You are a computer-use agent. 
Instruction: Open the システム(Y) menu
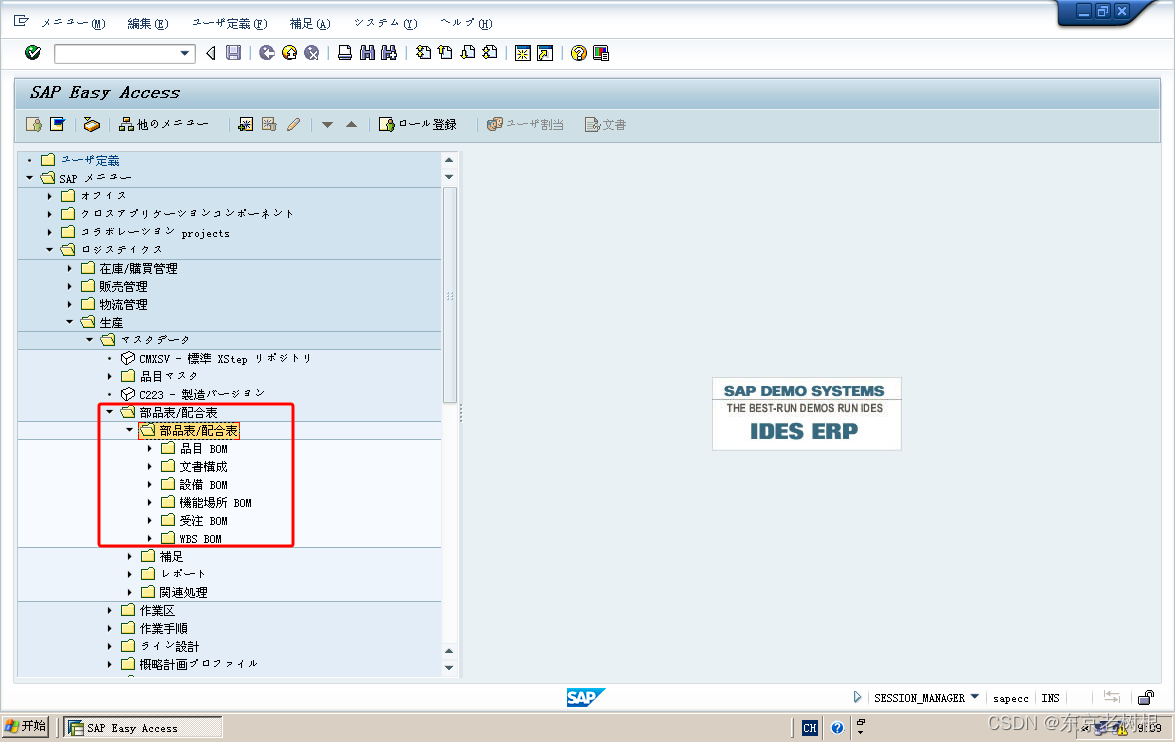coord(384,22)
